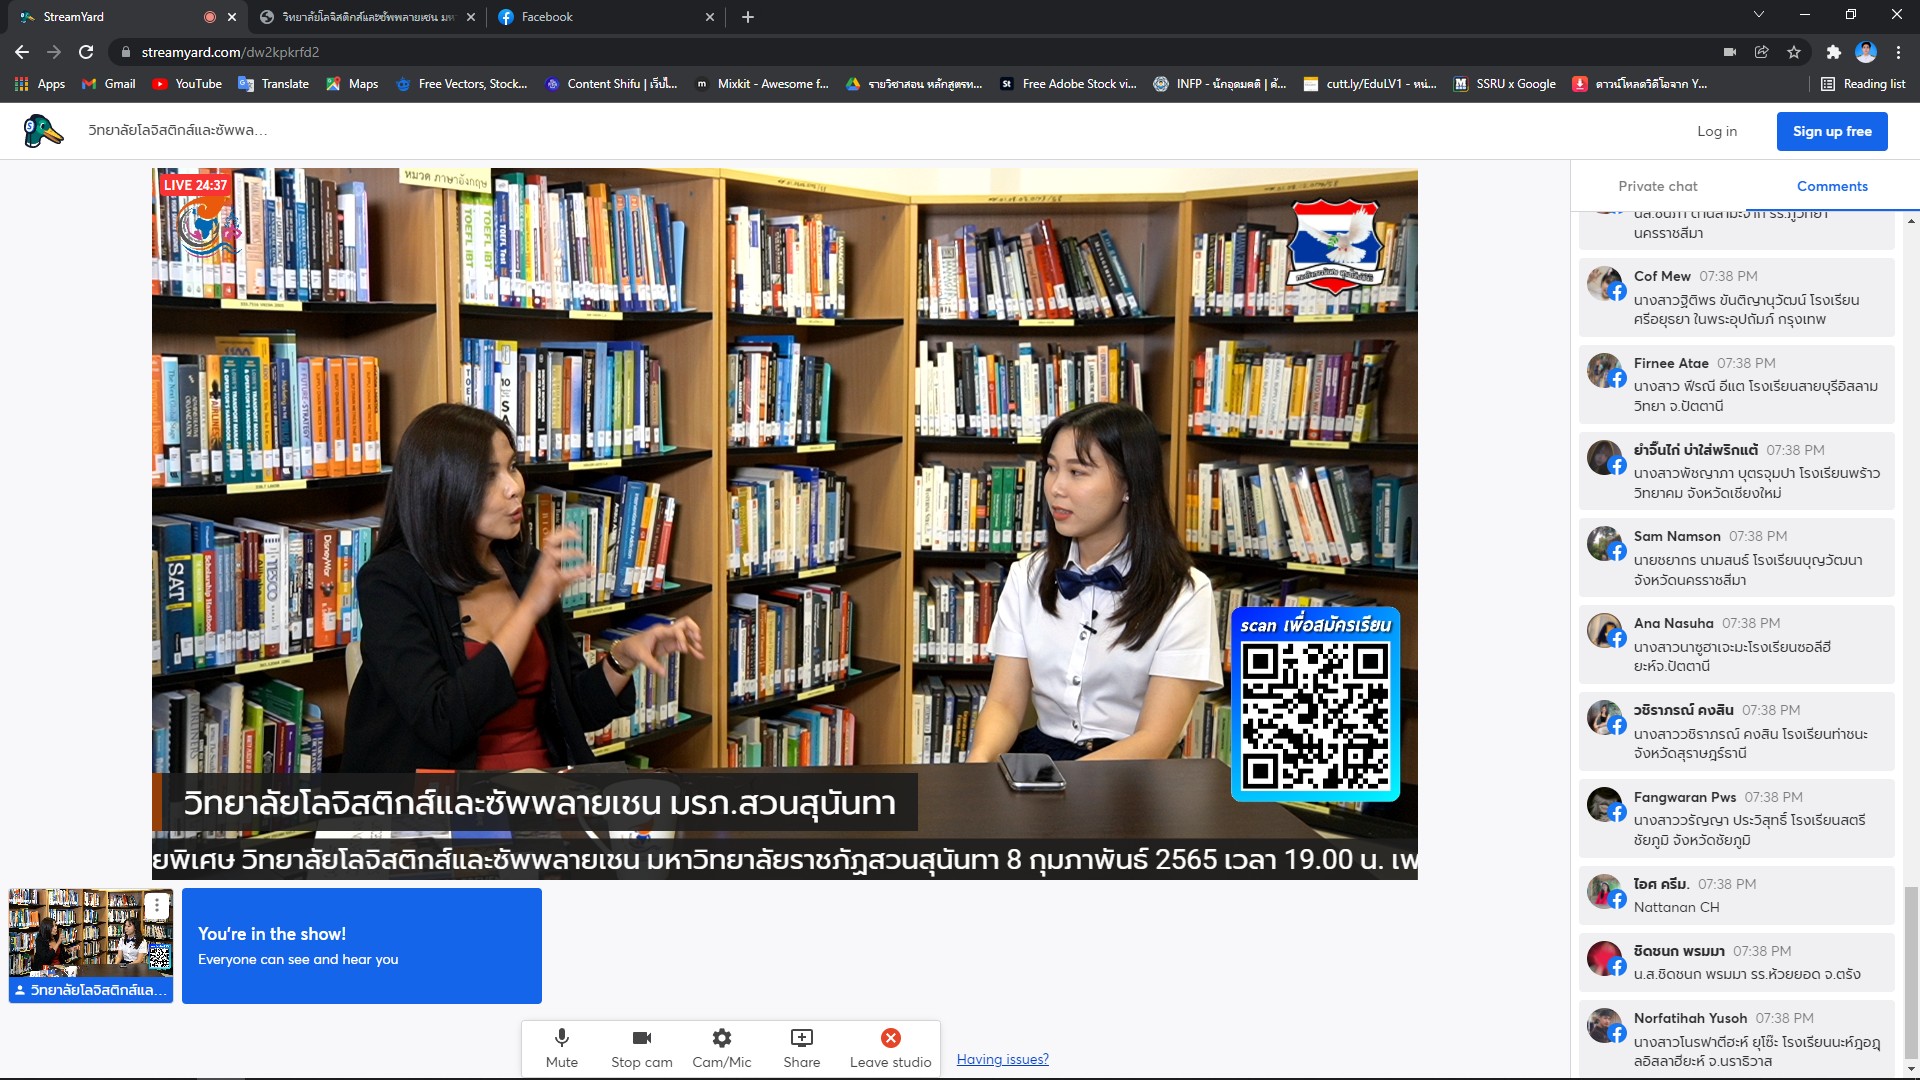Image resolution: width=1920 pixels, height=1080 pixels.
Task: Open the Chrome three-dot menu
Action: point(1898,52)
